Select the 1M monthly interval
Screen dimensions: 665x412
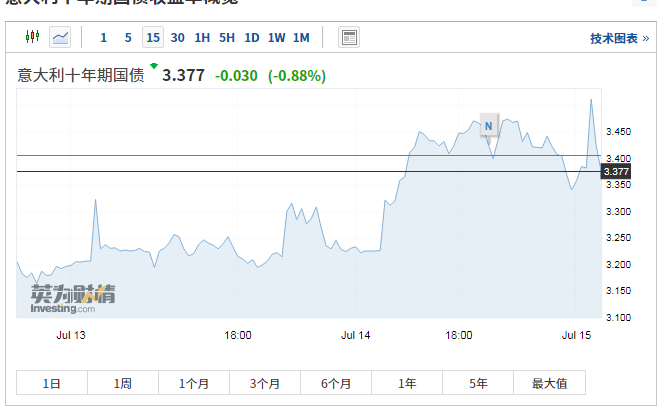[x=301, y=38]
